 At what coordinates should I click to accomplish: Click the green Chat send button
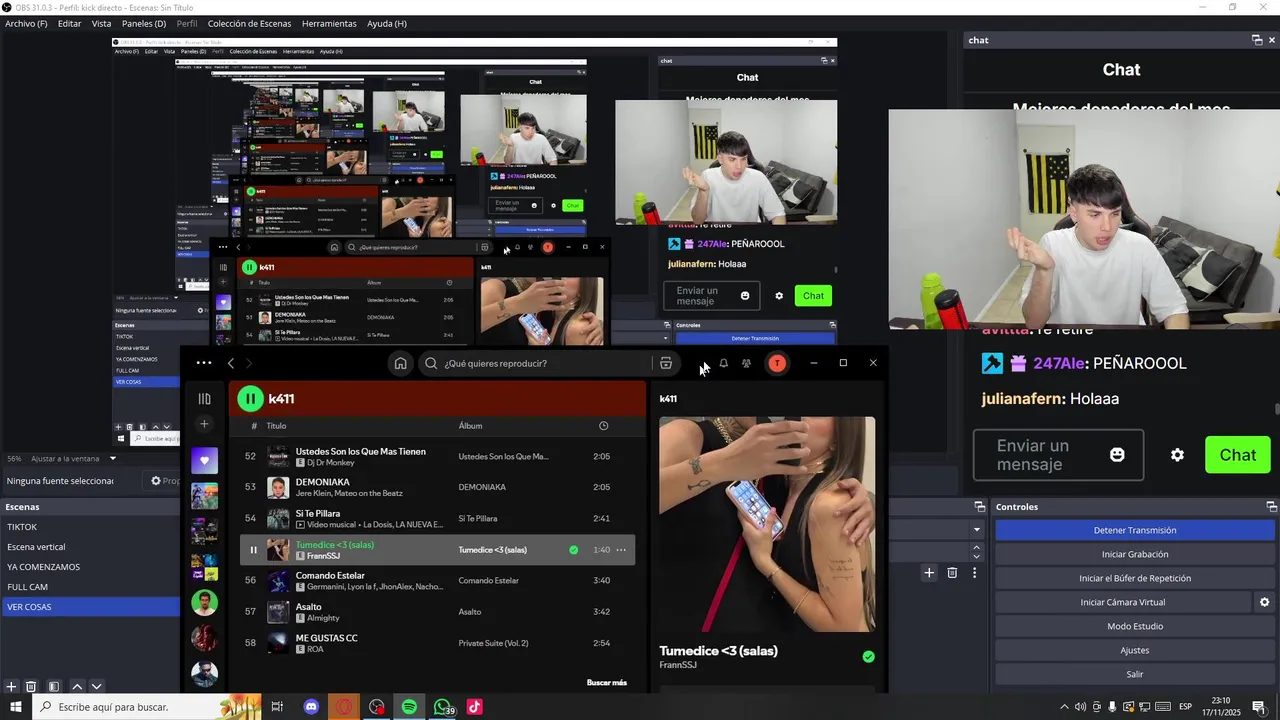(1237, 455)
